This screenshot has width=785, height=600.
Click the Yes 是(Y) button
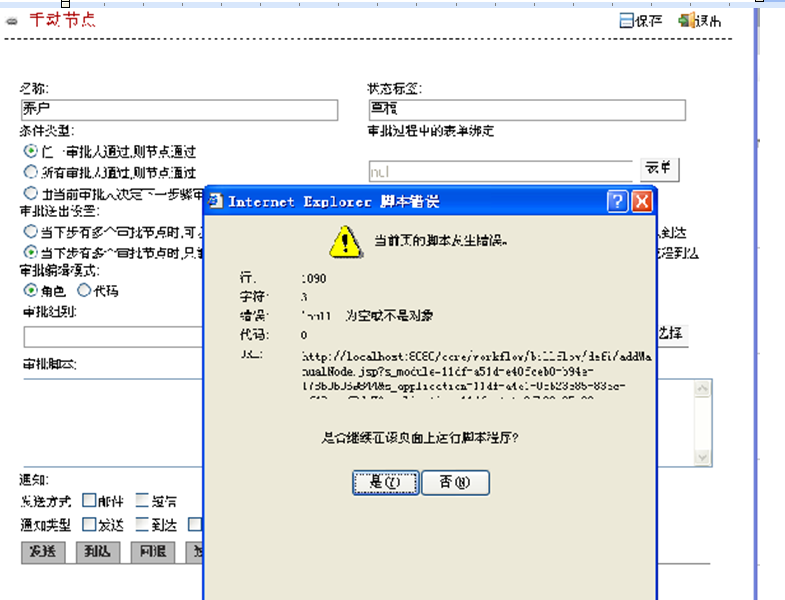click(x=385, y=482)
